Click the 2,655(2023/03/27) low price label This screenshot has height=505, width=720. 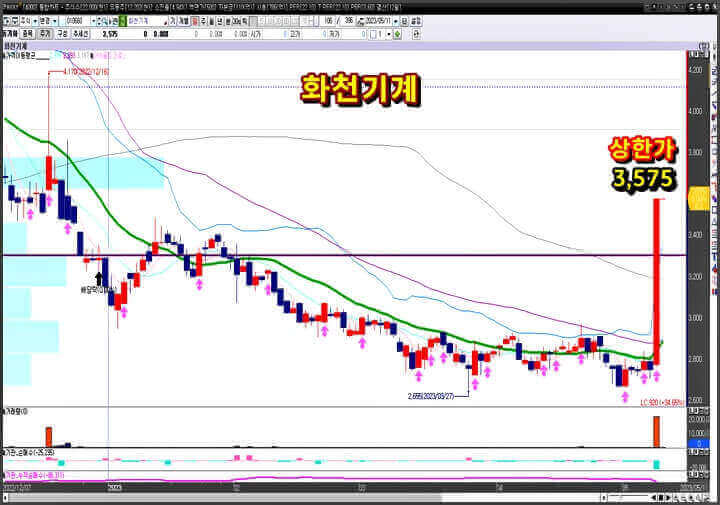pyautogui.click(x=431, y=396)
